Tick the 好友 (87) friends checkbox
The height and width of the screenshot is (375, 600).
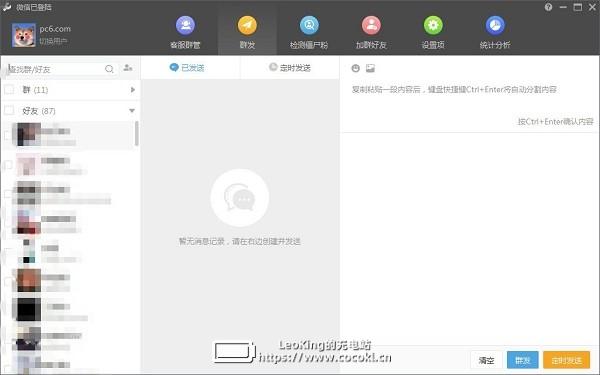(9, 111)
